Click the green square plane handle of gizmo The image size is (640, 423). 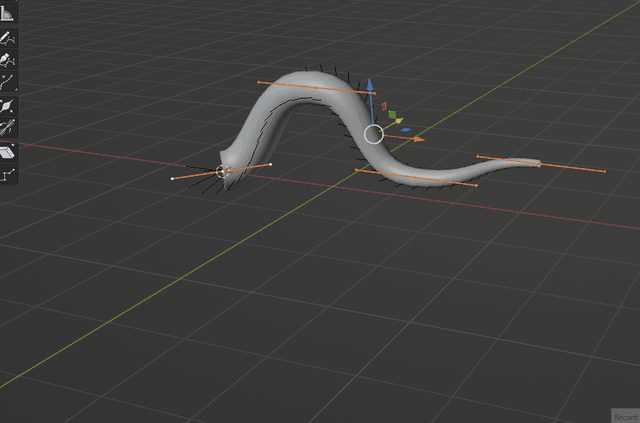(x=392, y=115)
